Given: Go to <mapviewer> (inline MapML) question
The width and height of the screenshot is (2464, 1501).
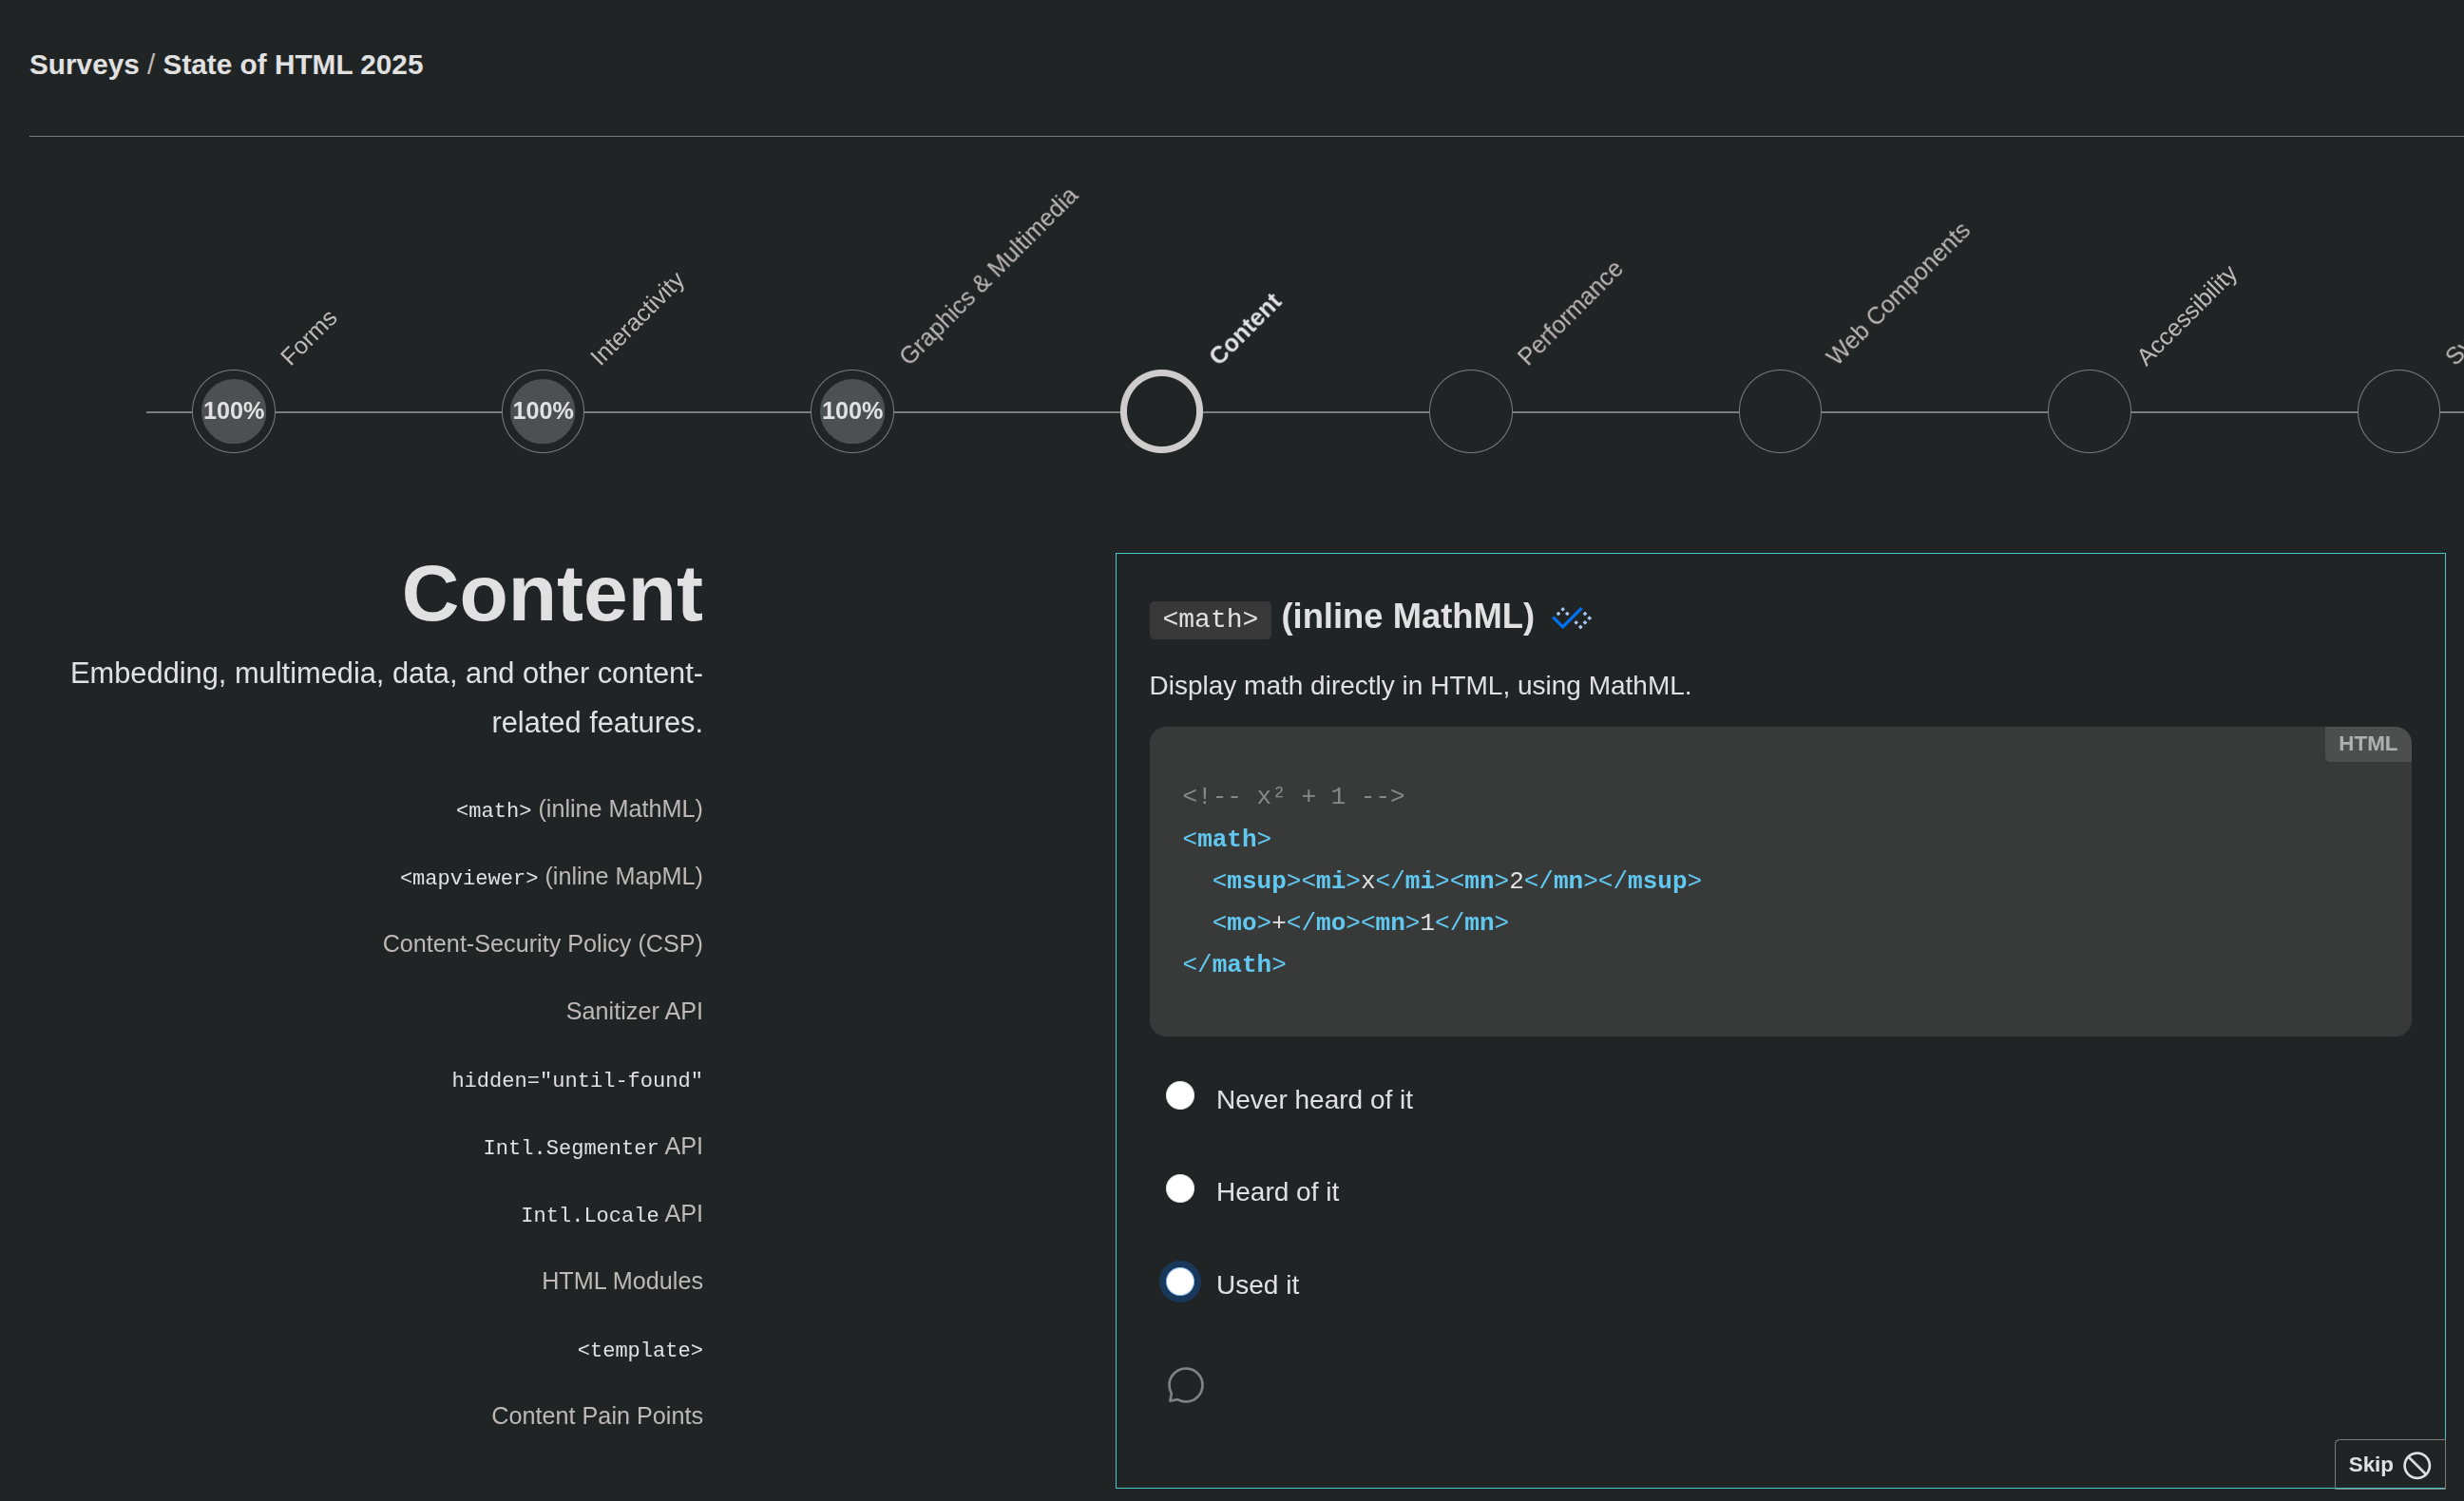Looking at the screenshot, I should [x=551, y=877].
